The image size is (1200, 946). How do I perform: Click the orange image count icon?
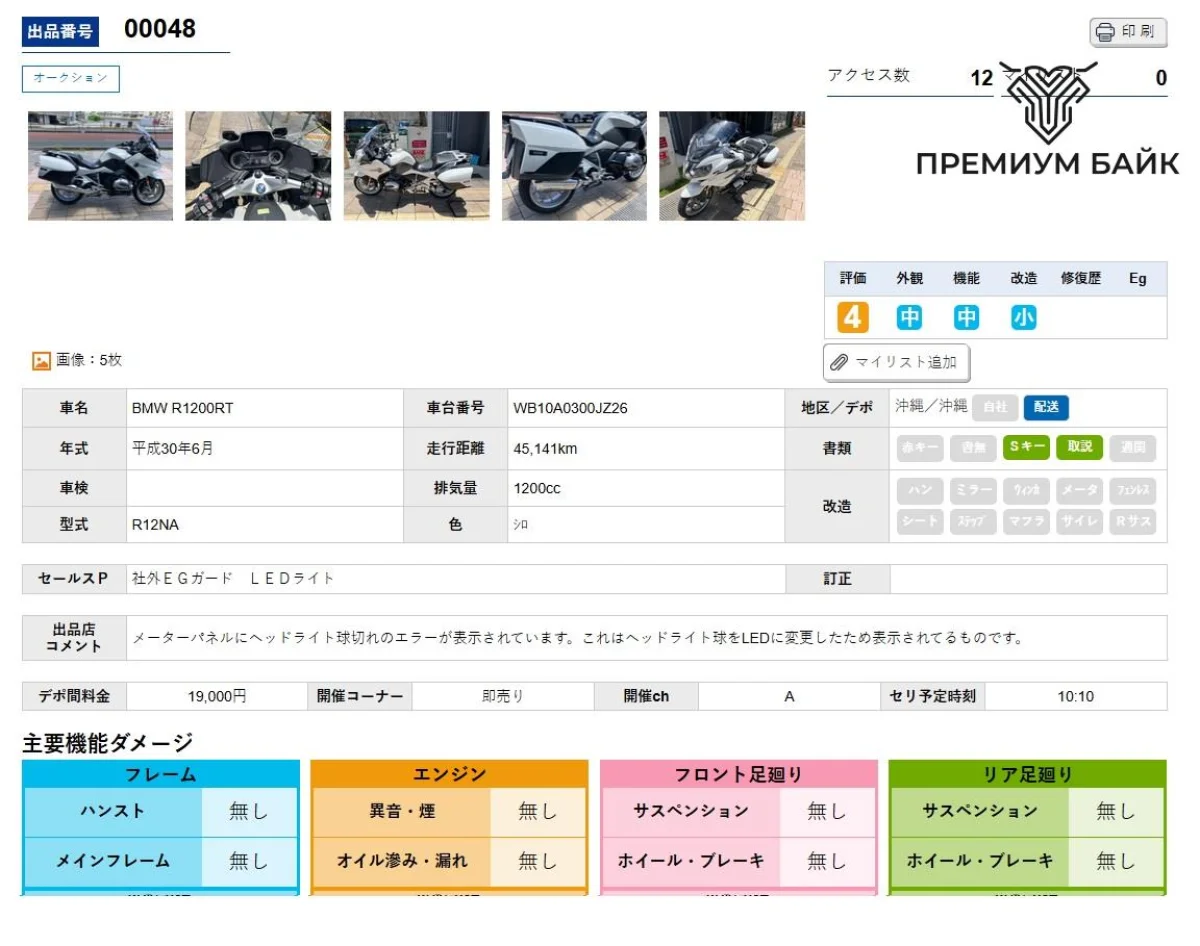coord(41,360)
